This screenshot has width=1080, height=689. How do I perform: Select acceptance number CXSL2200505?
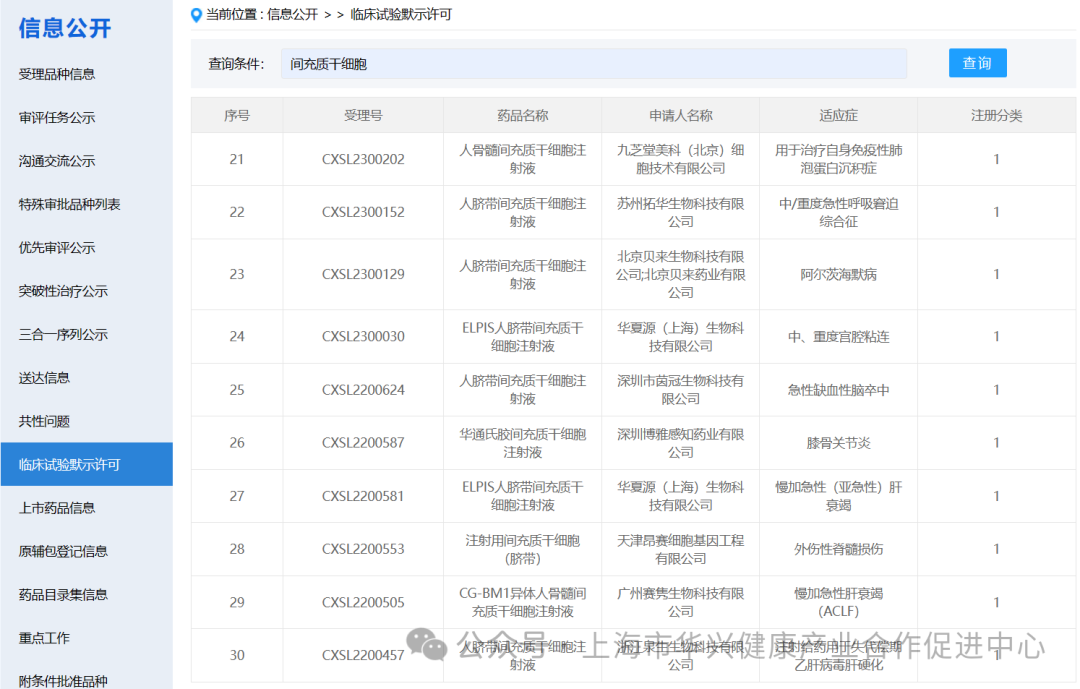(363, 602)
